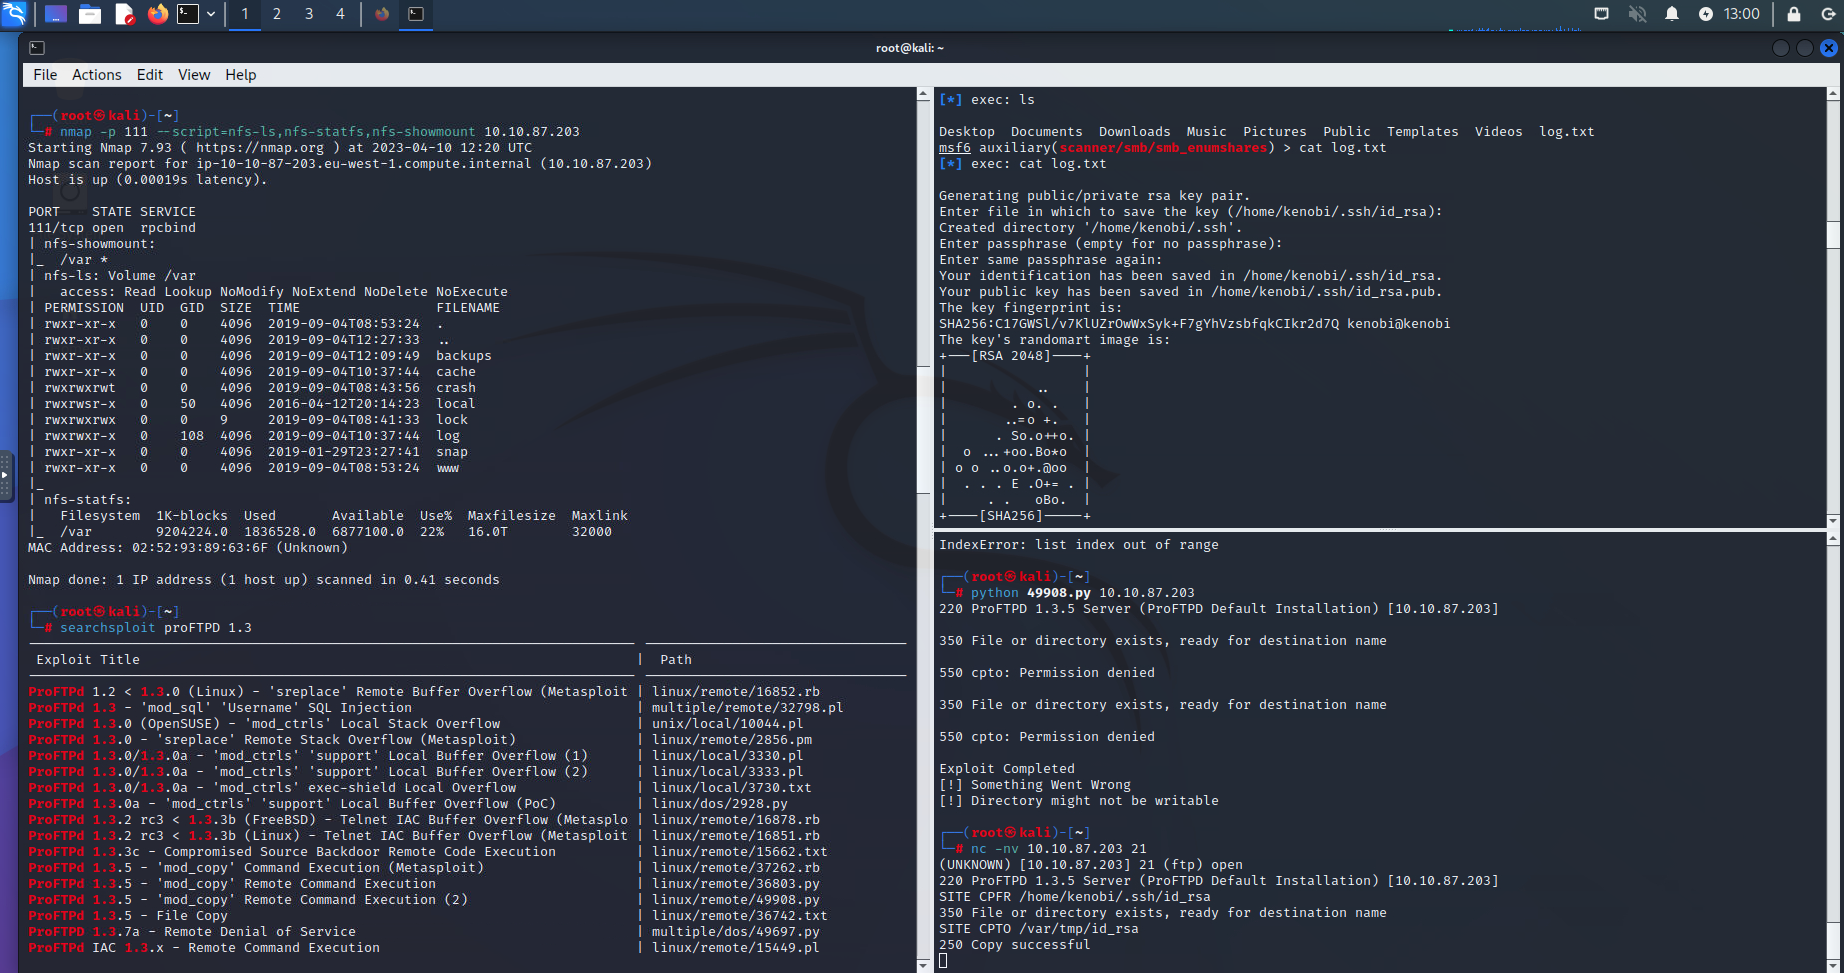Click the 'msf6' prompt text
The image size is (1844, 973).
point(955,148)
